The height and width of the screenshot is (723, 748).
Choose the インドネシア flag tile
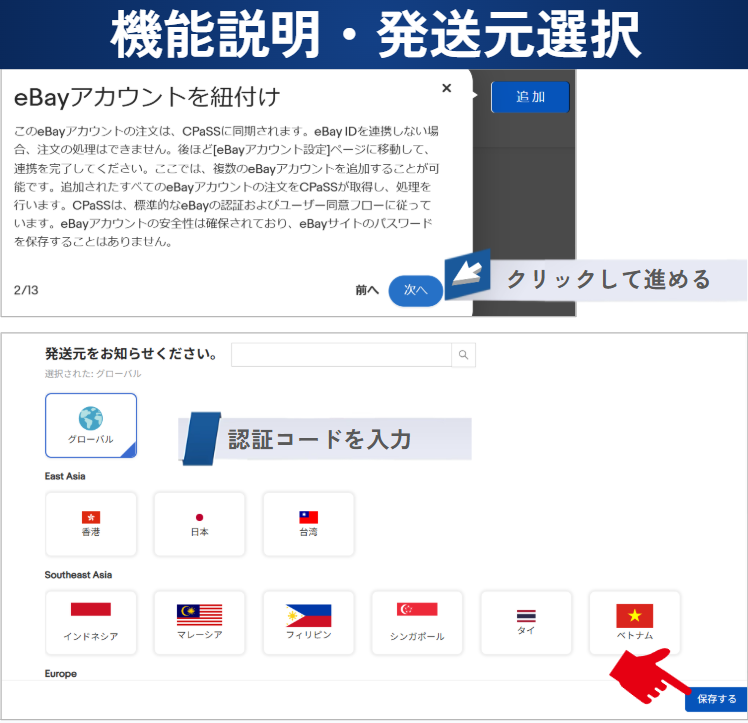point(91,622)
